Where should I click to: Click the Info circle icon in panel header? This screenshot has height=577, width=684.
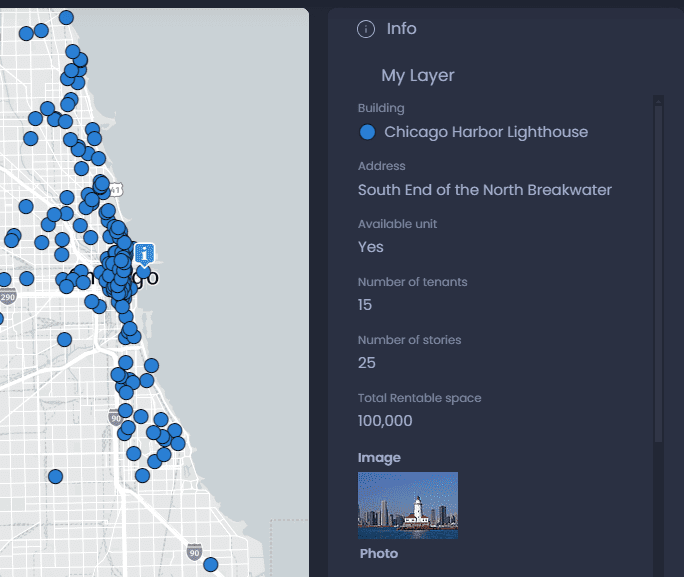tap(366, 29)
